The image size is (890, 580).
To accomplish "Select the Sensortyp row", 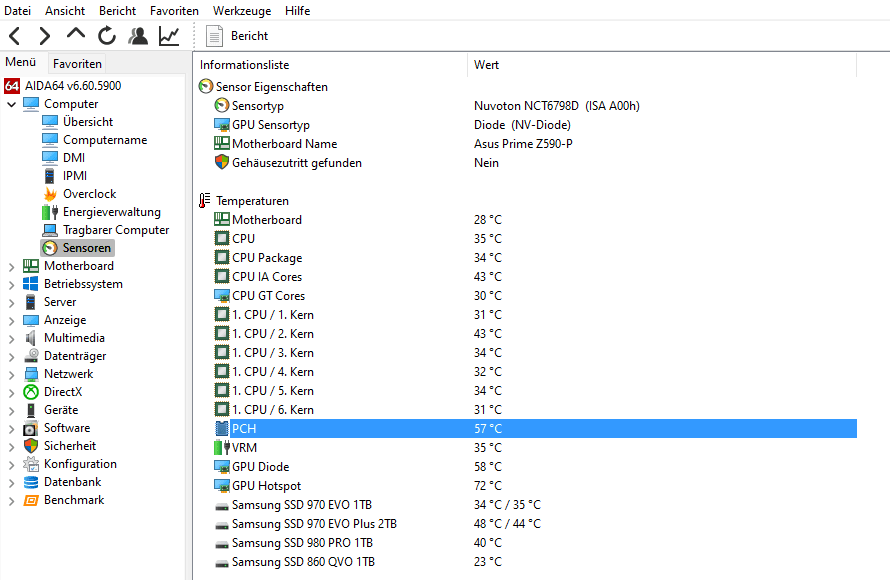I will pos(527,106).
